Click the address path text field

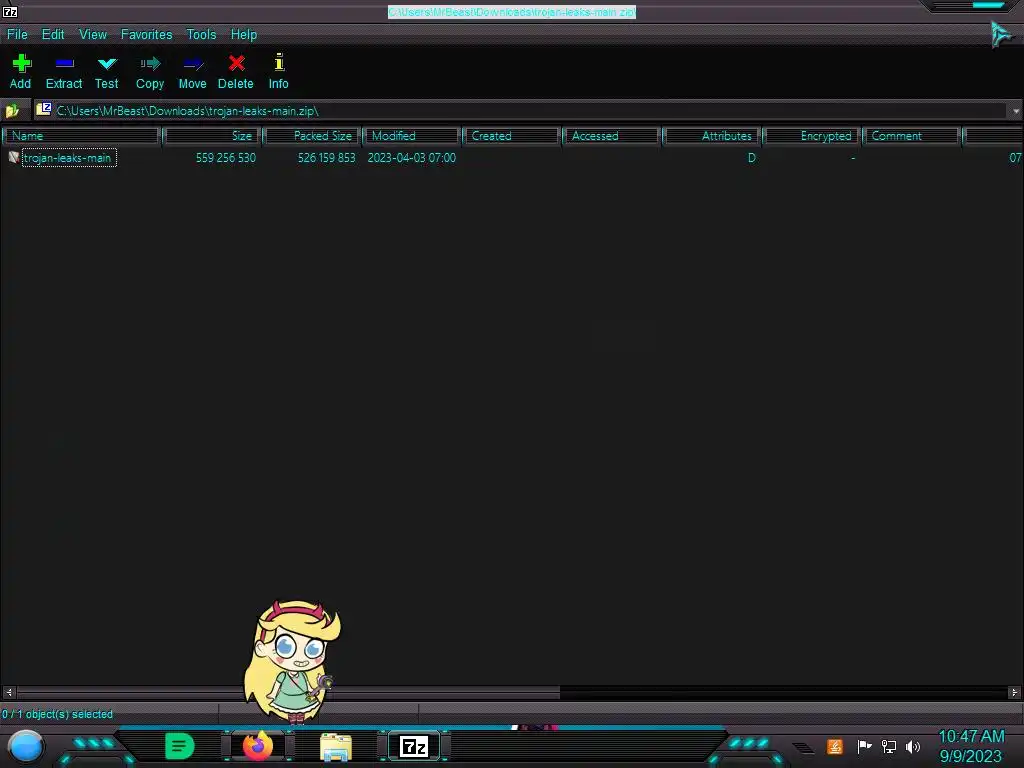(522, 111)
